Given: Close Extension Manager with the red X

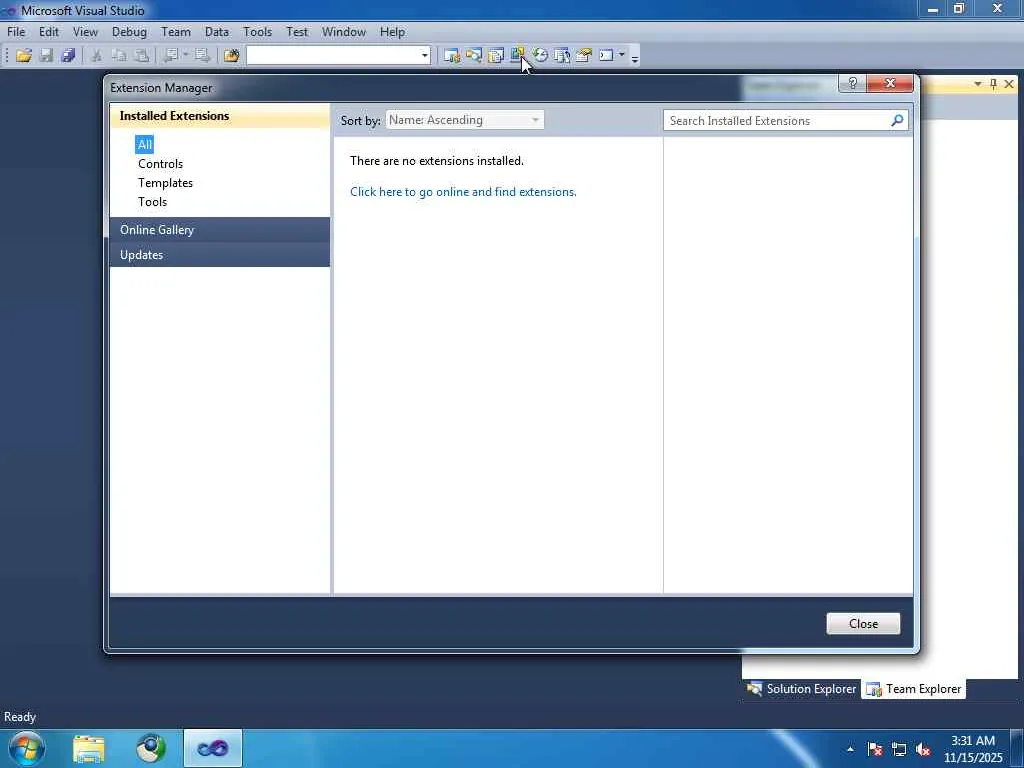Looking at the screenshot, I should [x=889, y=83].
